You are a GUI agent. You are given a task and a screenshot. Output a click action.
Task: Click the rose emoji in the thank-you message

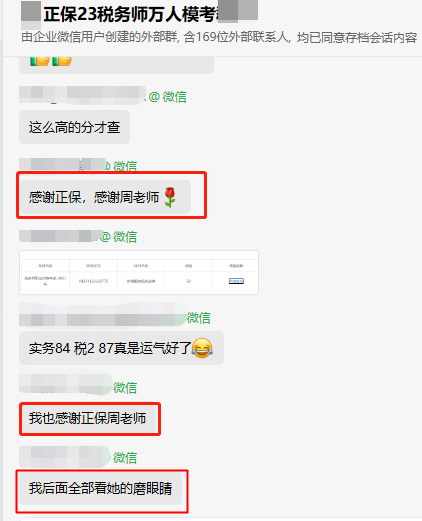click(x=170, y=197)
